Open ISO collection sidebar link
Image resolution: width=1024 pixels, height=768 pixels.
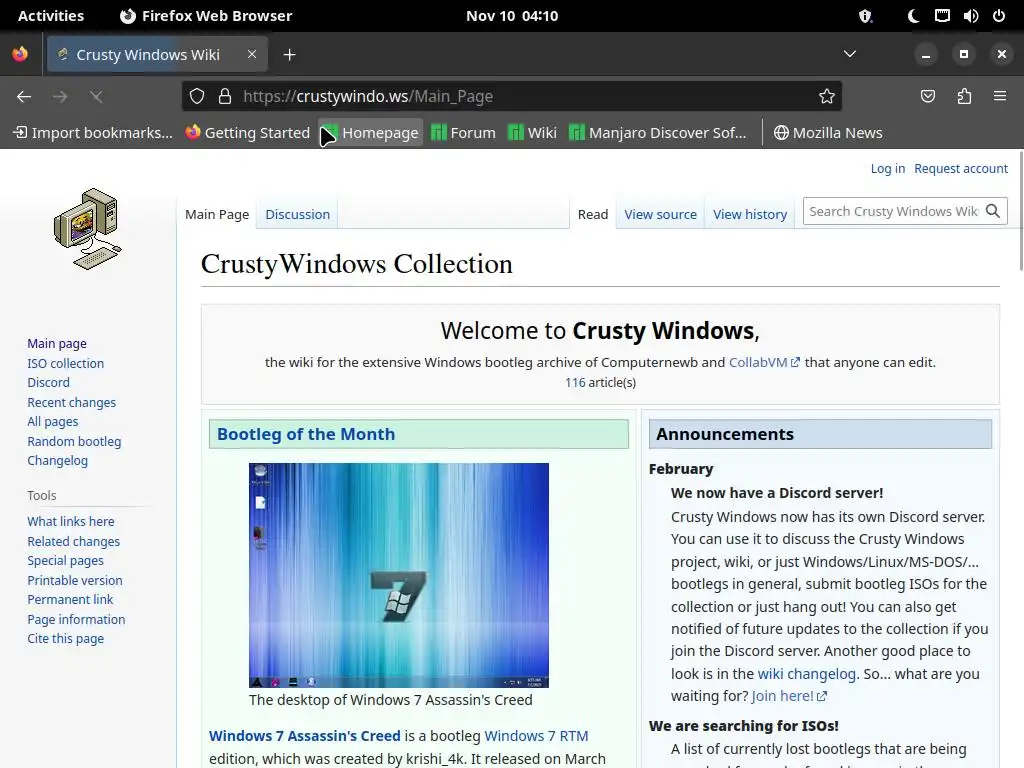[x=65, y=363]
